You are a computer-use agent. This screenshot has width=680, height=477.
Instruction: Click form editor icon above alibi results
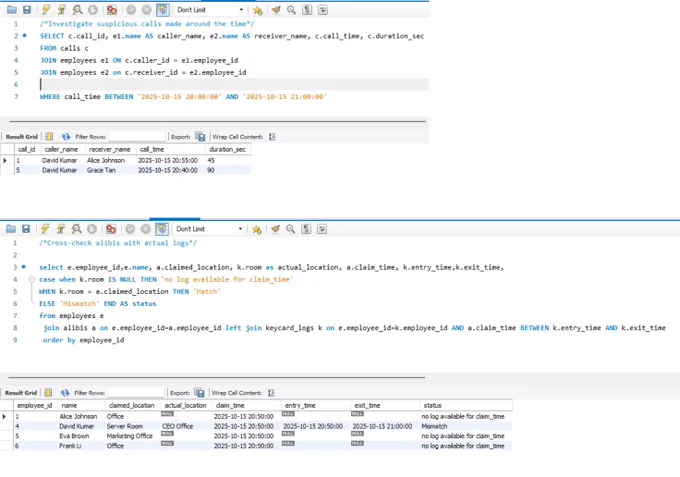click(48, 393)
